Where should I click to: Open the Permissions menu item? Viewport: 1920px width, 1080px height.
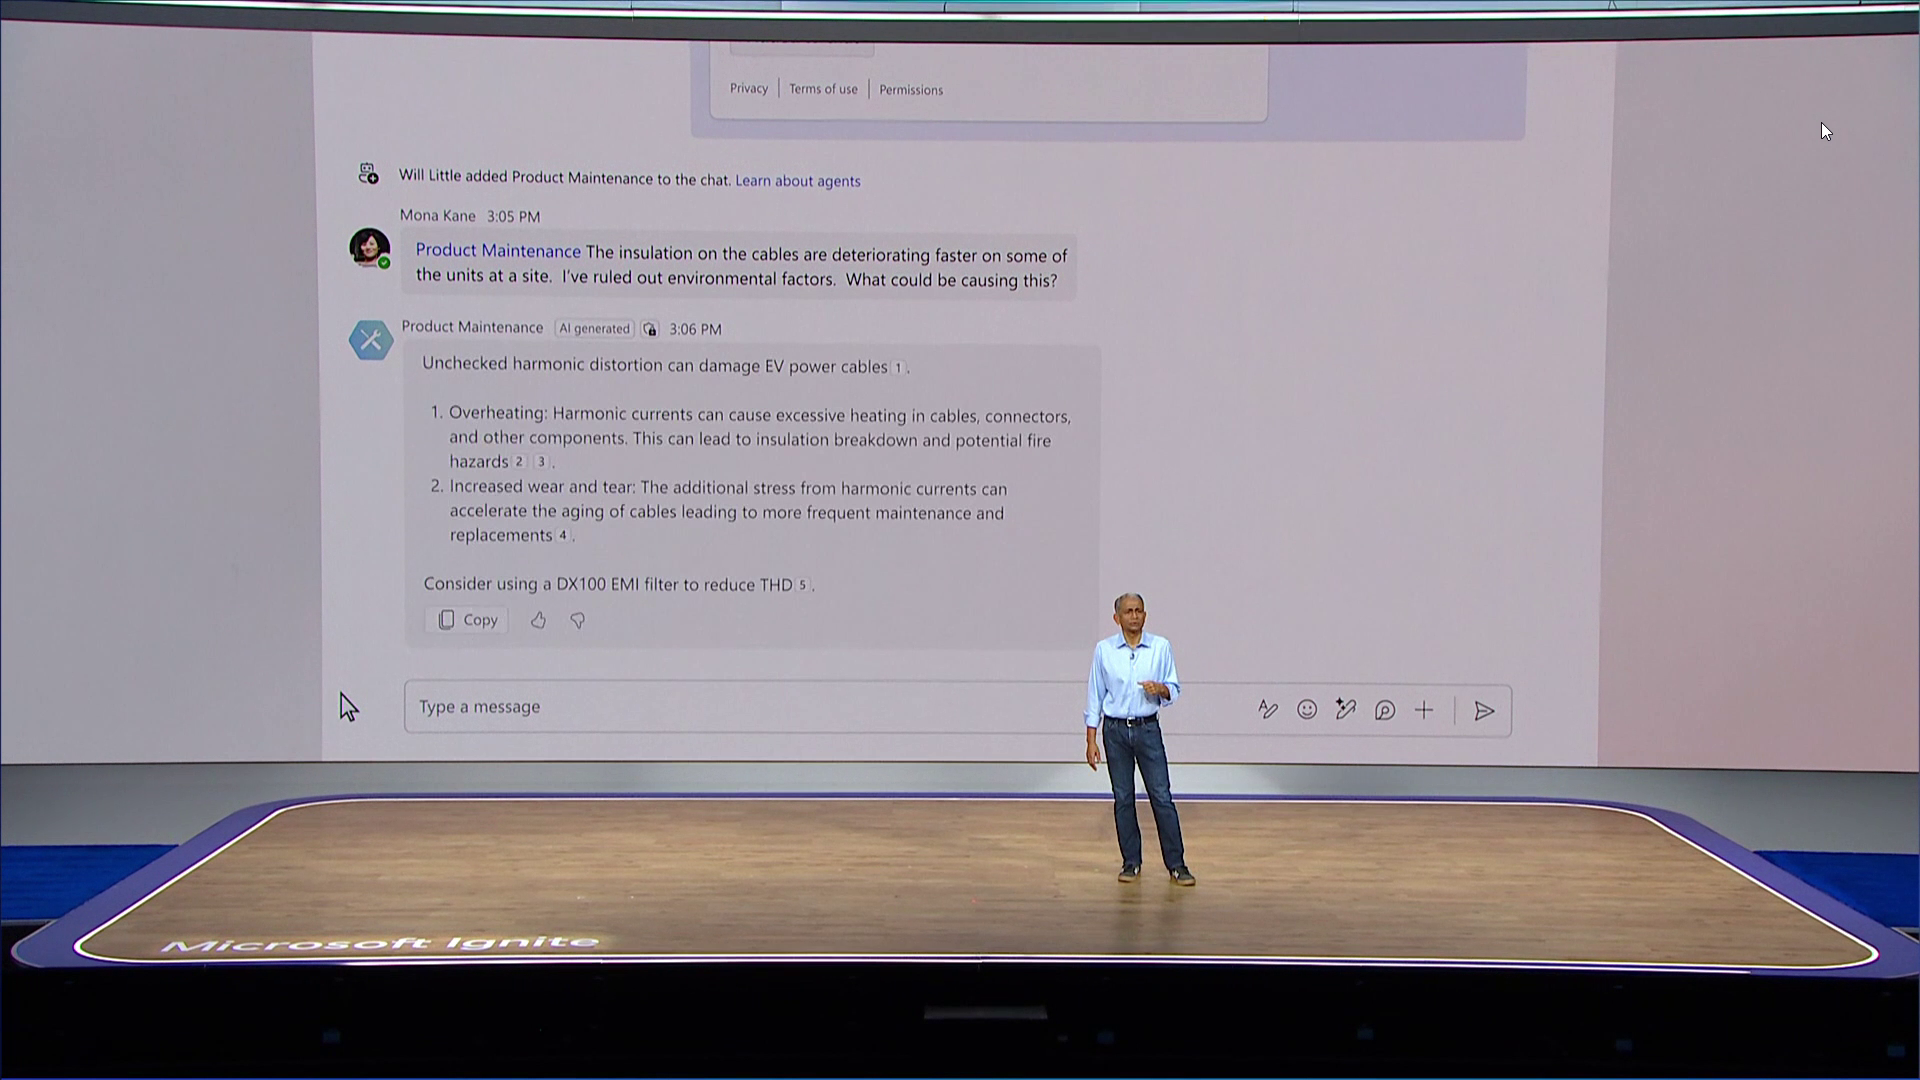click(910, 89)
